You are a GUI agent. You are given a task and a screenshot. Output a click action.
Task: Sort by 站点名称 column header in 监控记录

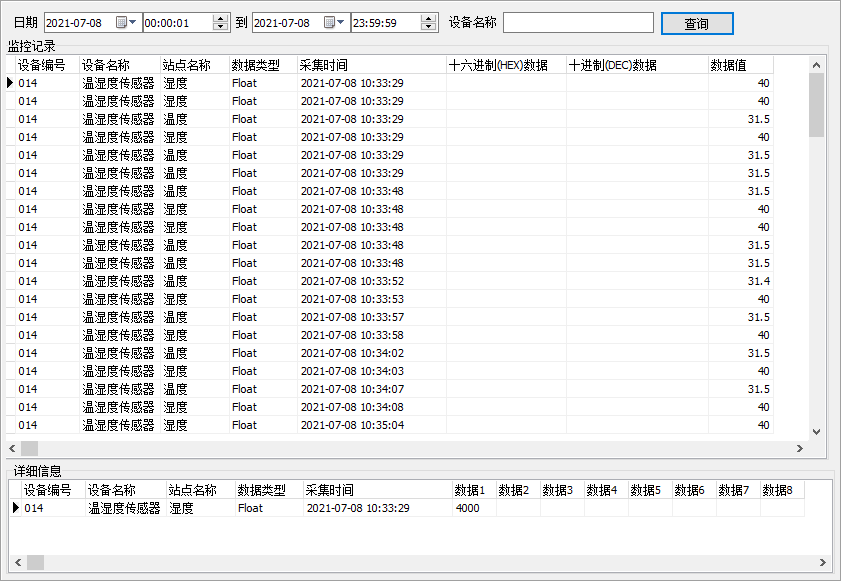[x=195, y=65]
